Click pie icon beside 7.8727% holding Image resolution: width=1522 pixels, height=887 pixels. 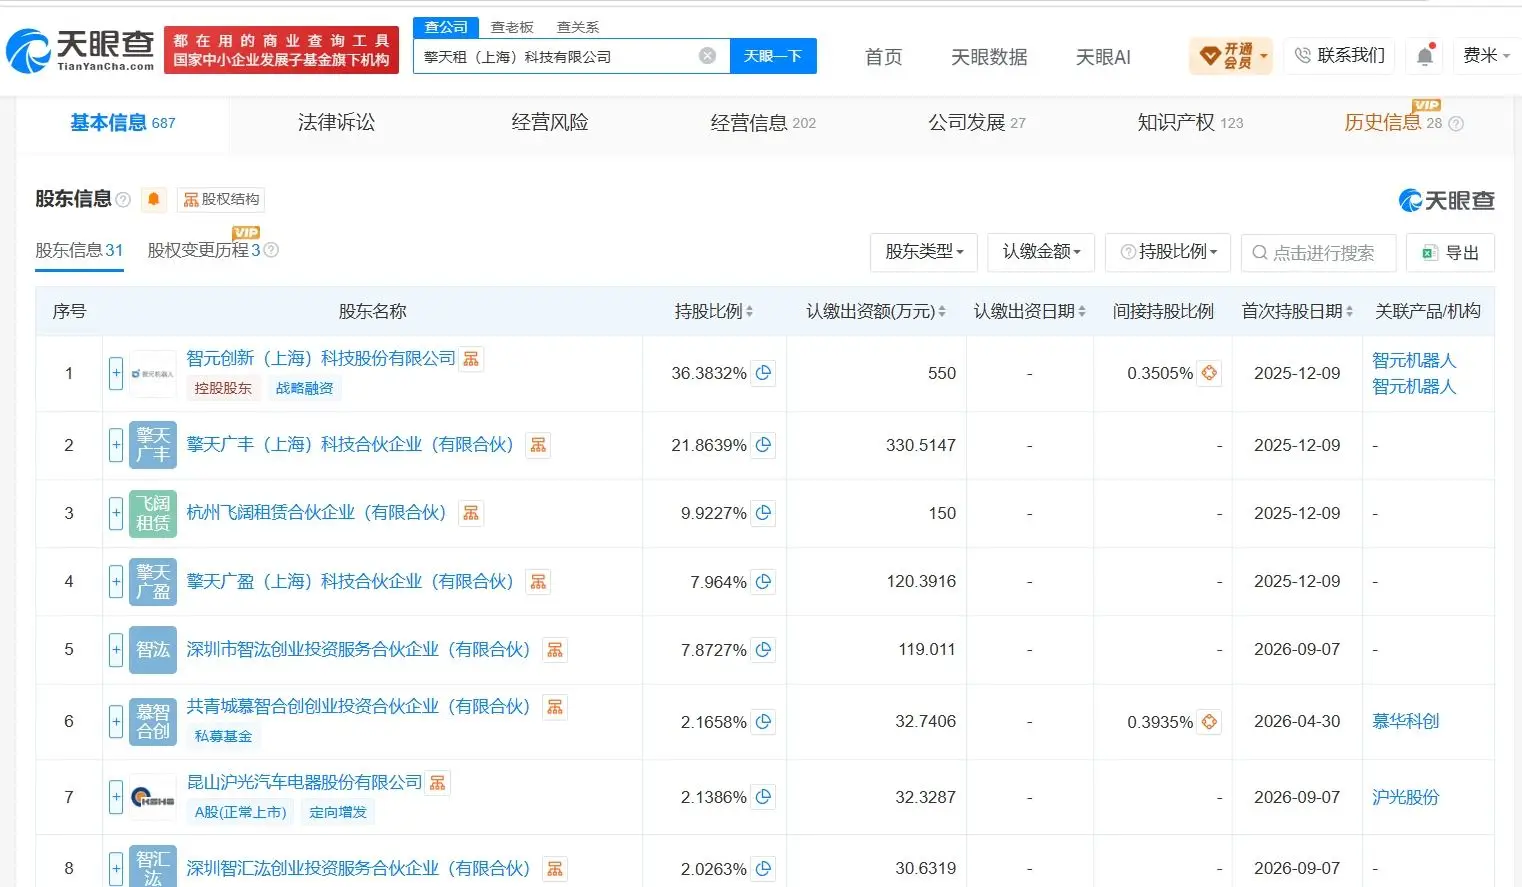click(x=764, y=650)
